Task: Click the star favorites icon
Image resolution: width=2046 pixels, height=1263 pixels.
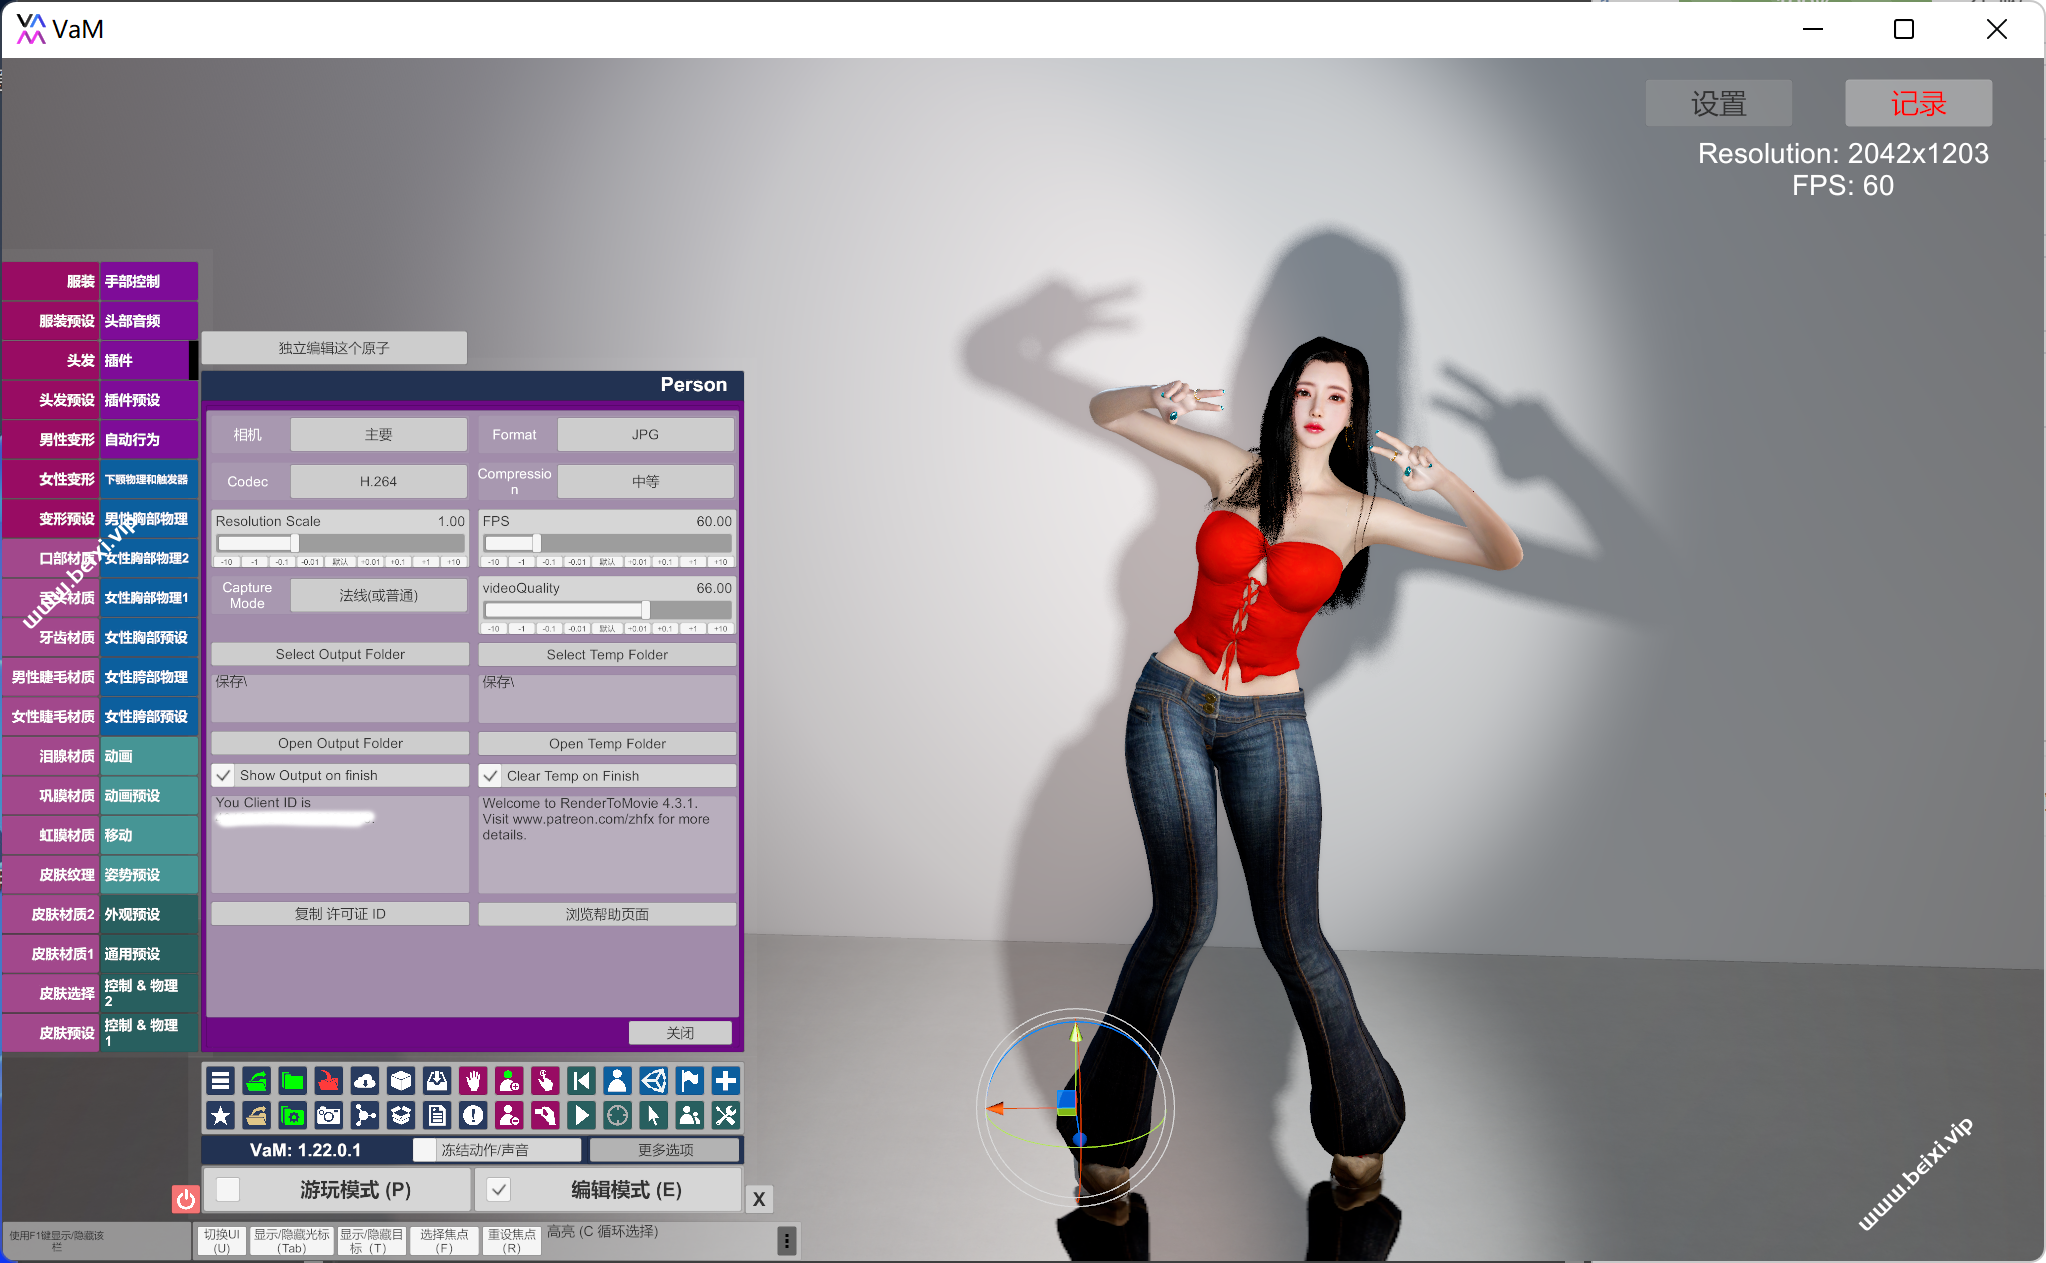Action: coord(220,1116)
